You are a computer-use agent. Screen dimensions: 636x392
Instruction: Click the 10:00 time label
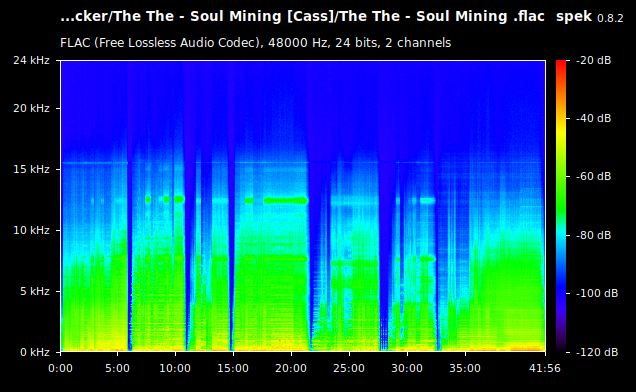pos(175,368)
